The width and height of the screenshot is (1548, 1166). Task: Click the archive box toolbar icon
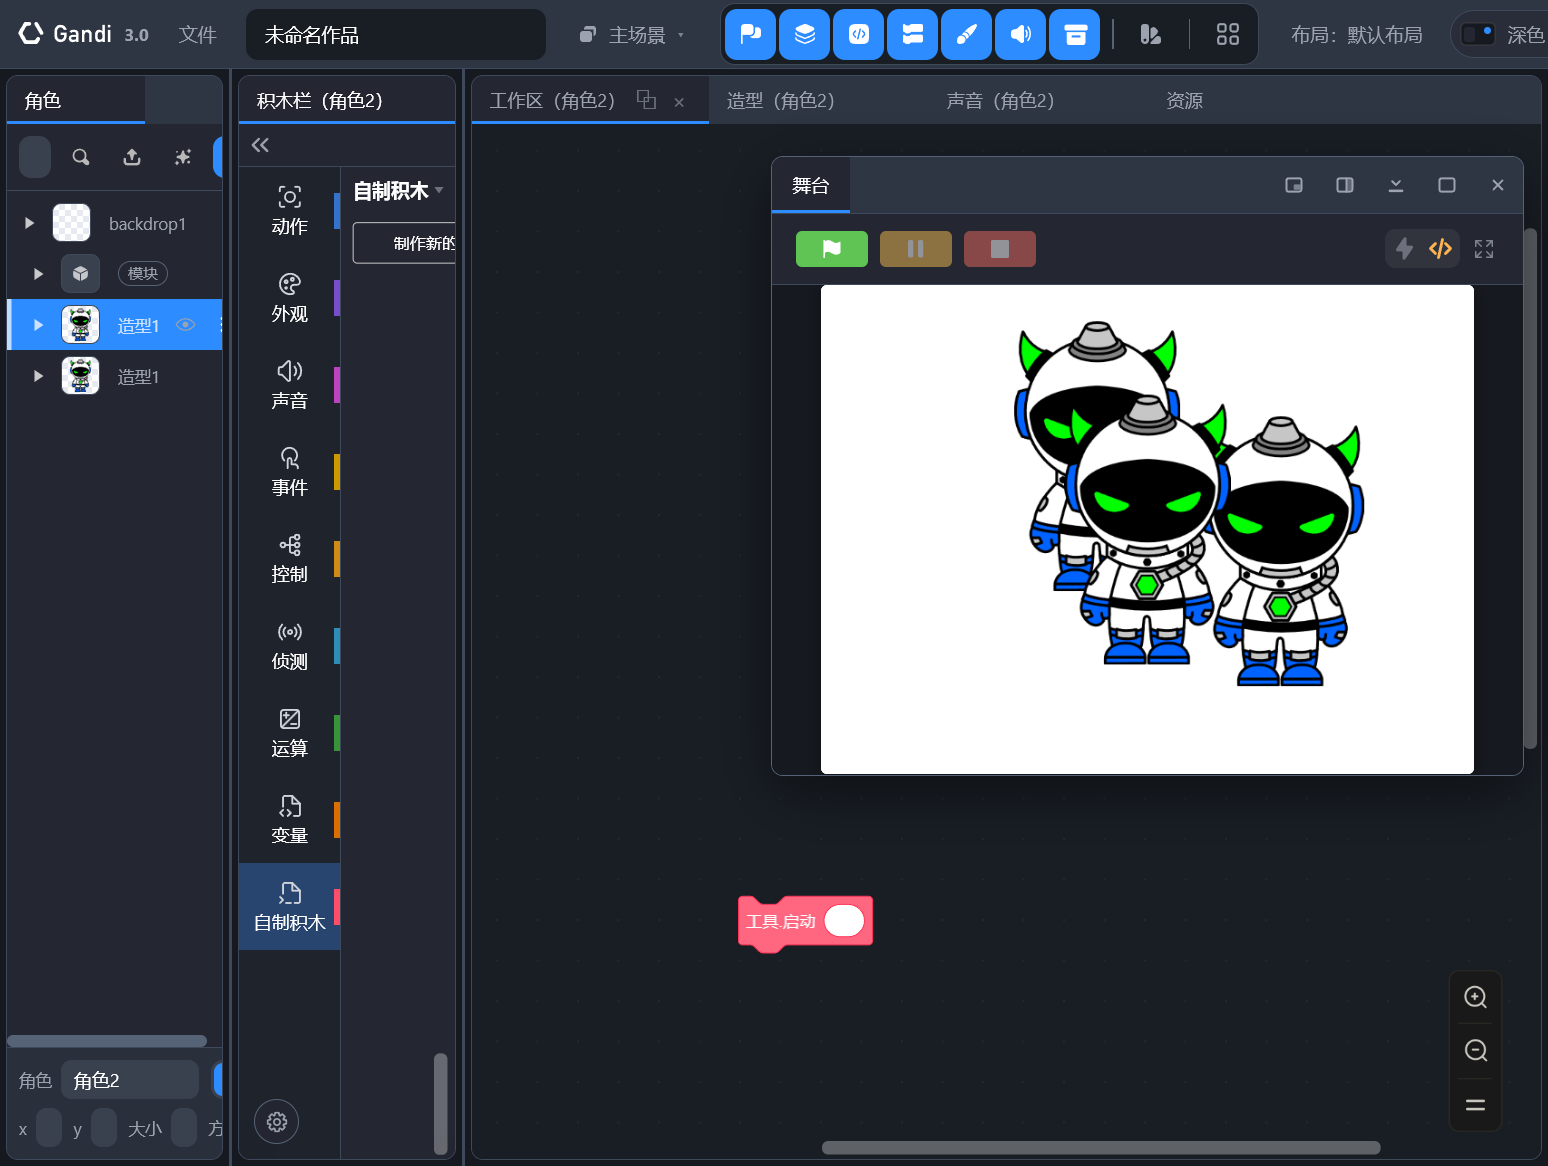point(1075,35)
